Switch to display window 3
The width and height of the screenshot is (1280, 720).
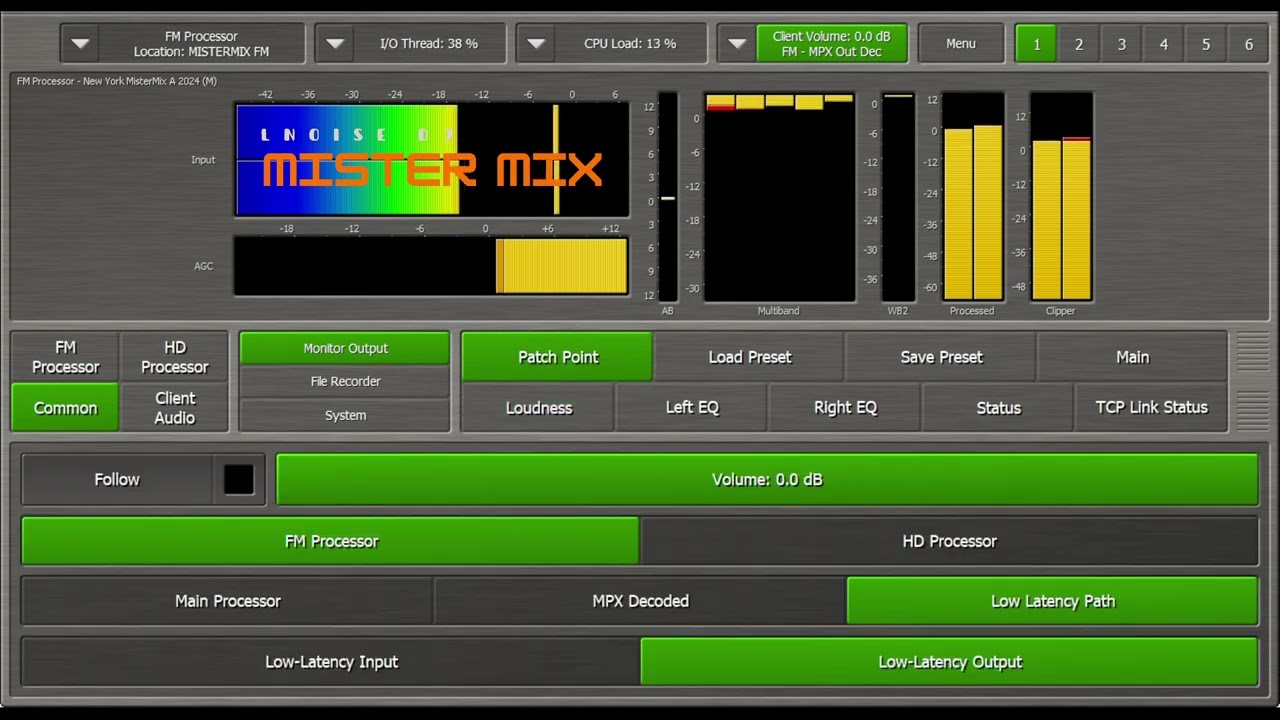click(x=1122, y=44)
